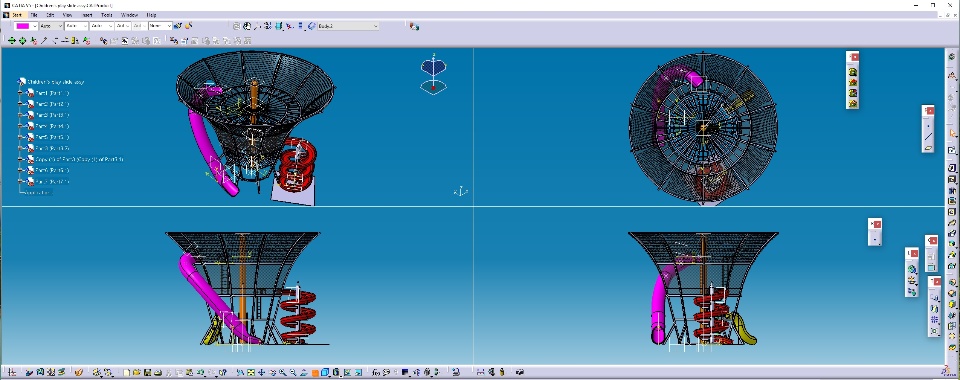Viewport: 960px width, 380px height.
Task: Click the first green arrows icon, second toolbar row
Action: (x=12, y=40)
